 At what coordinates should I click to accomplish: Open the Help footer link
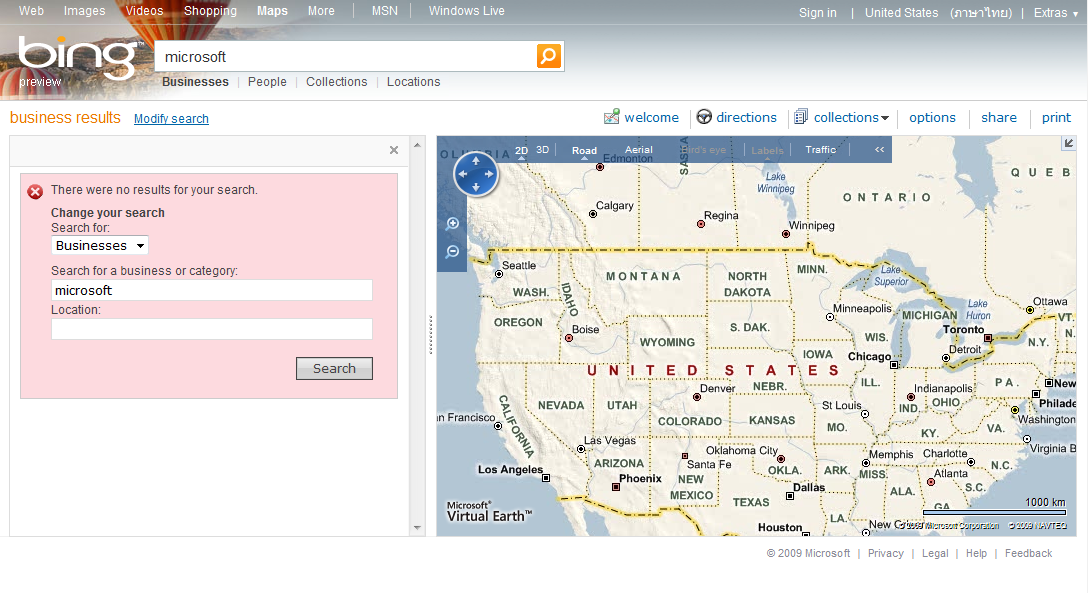coord(976,553)
